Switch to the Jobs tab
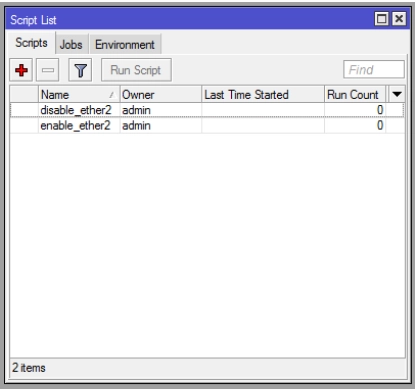Screen dimensions: 416x389 pos(71,44)
